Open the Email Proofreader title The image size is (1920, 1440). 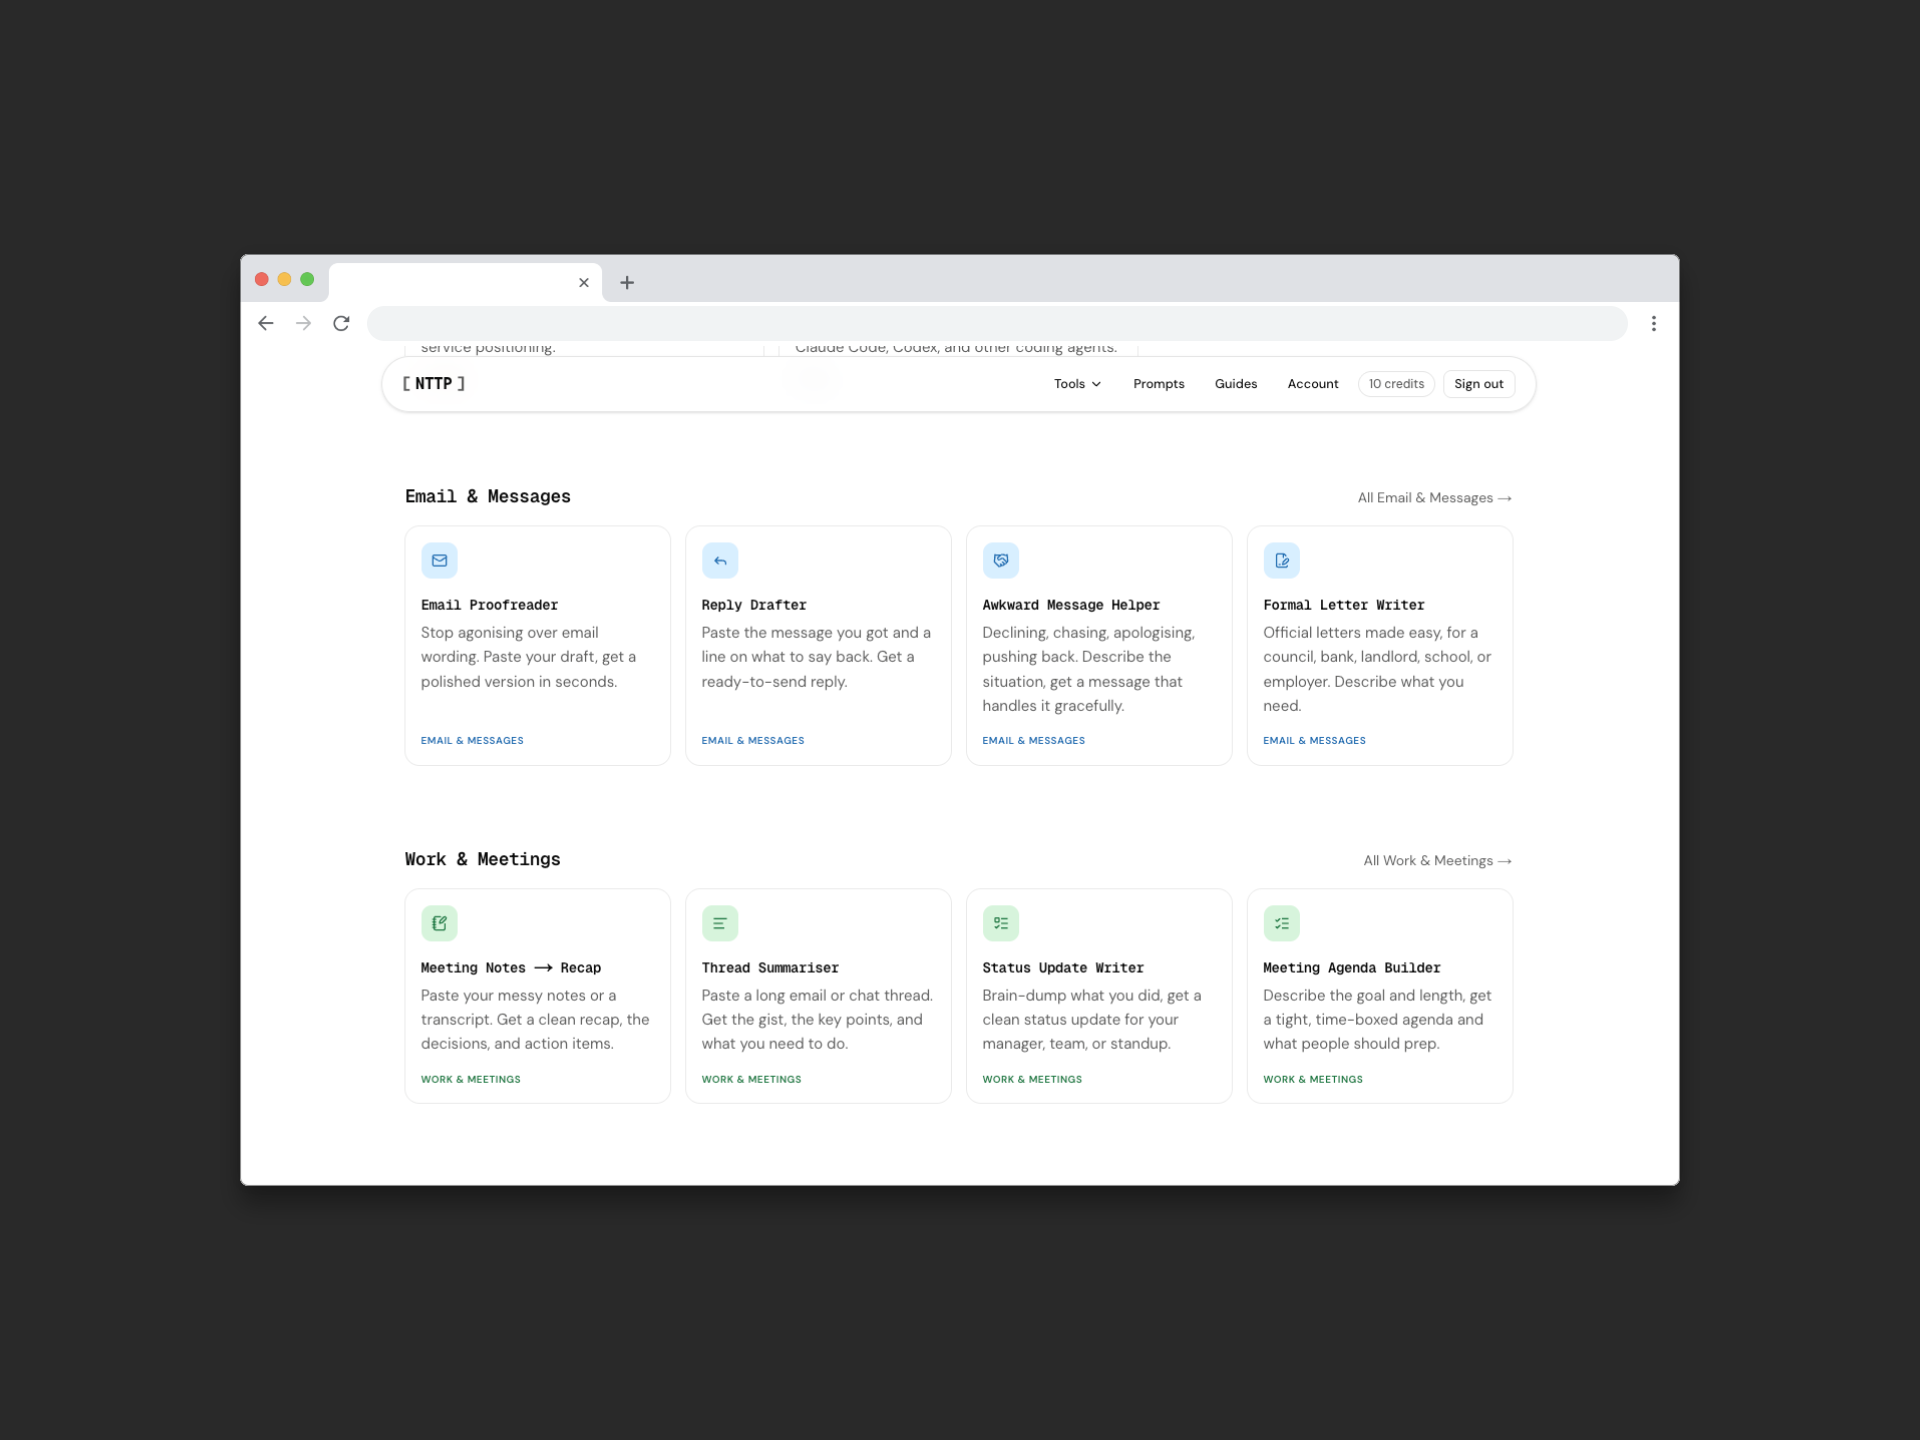[489, 605]
